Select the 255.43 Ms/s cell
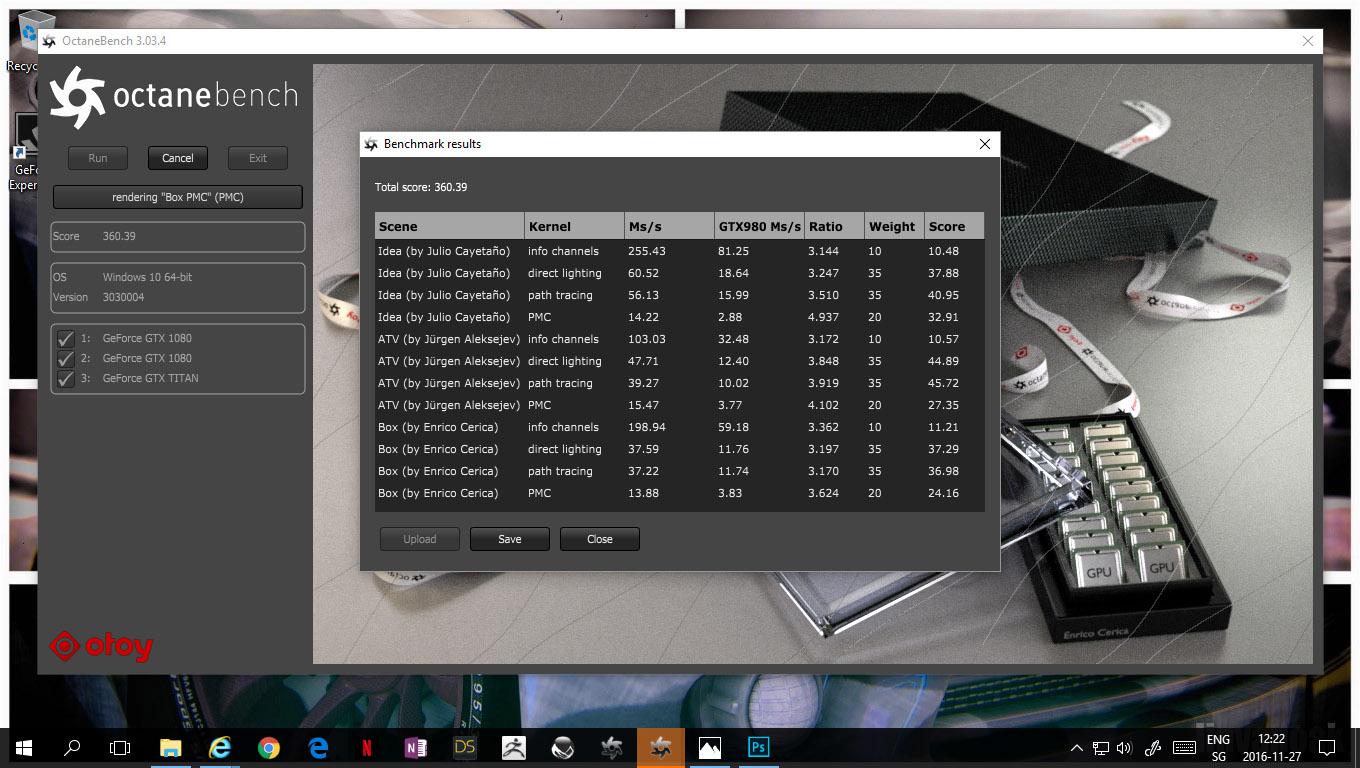This screenshot has height=768, width=1360. pyautogui.click(x=646, y=251)
